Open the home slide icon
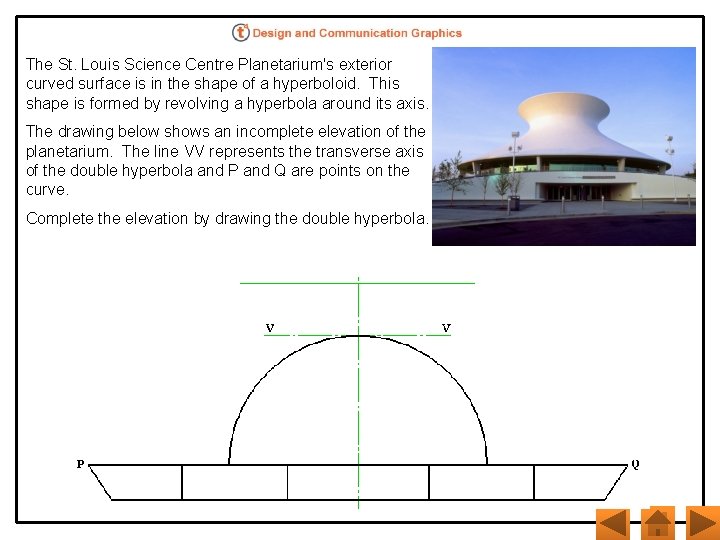Image resolution: width=720 pixels, height=540 pixels. point(658,523)
